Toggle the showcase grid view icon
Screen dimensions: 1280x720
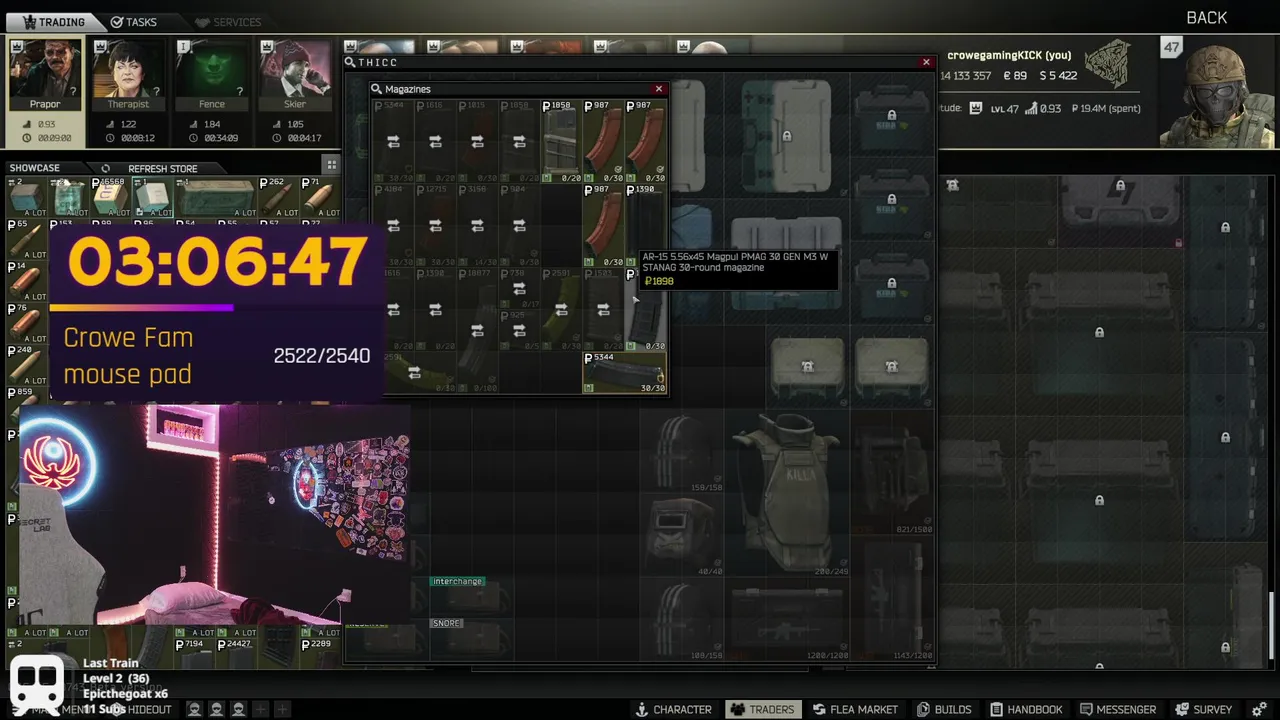pos(331,164)
